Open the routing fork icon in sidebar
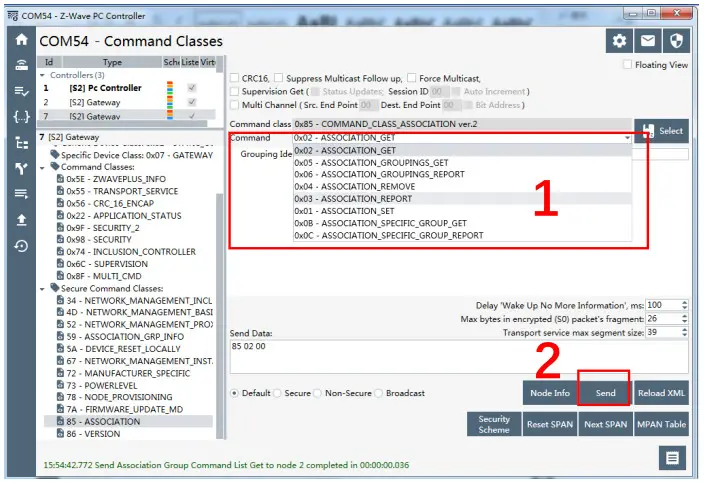The width and height of the screenshot is (704, 484). point(21,169)
